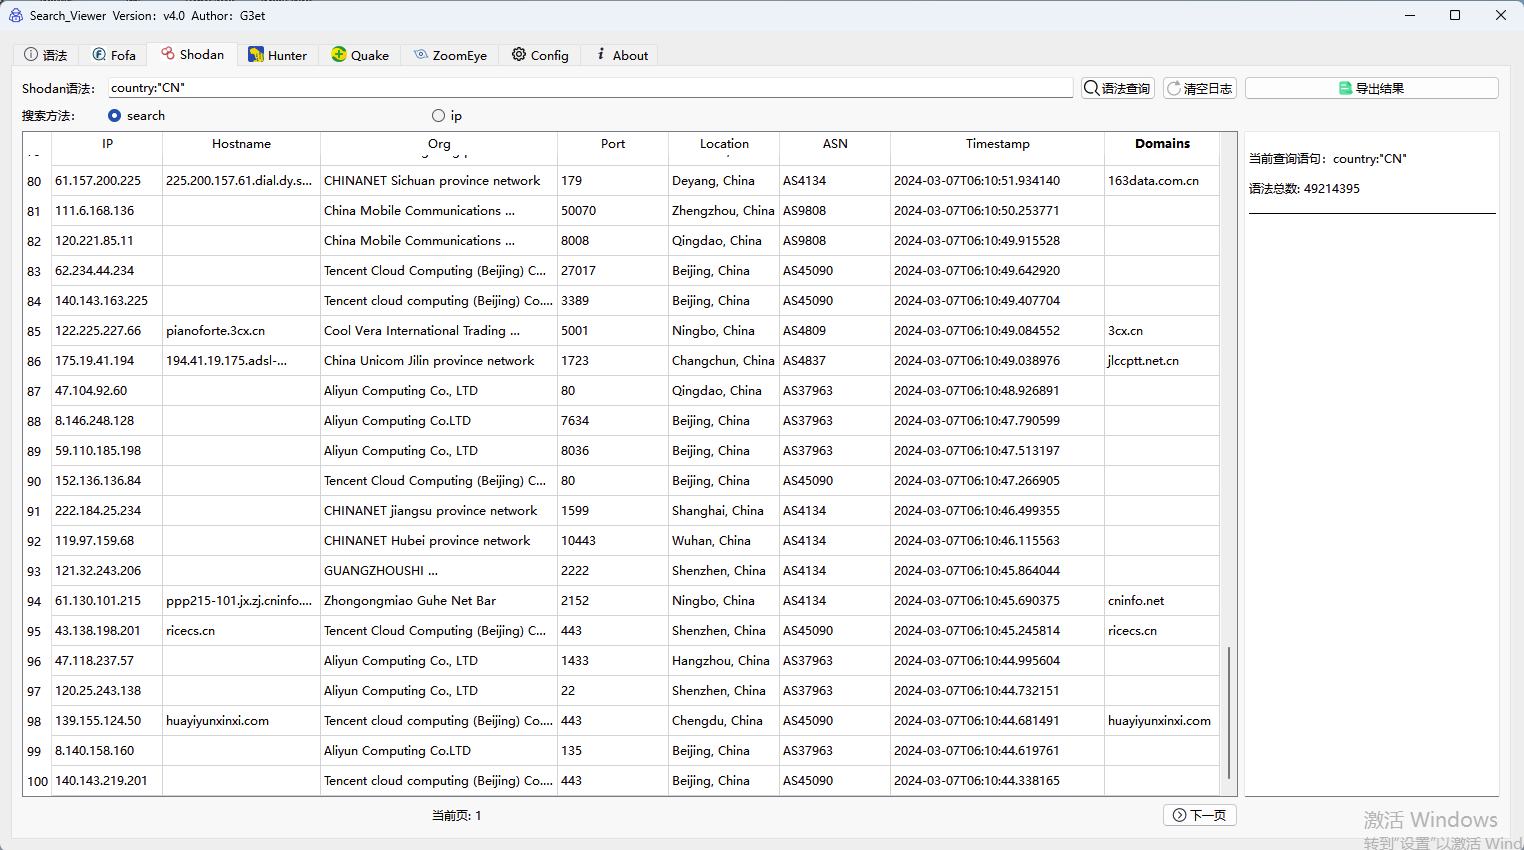Click ASN cell AS4809
The height and width of the screenshot is (850, 1524).
click(835, 331)
